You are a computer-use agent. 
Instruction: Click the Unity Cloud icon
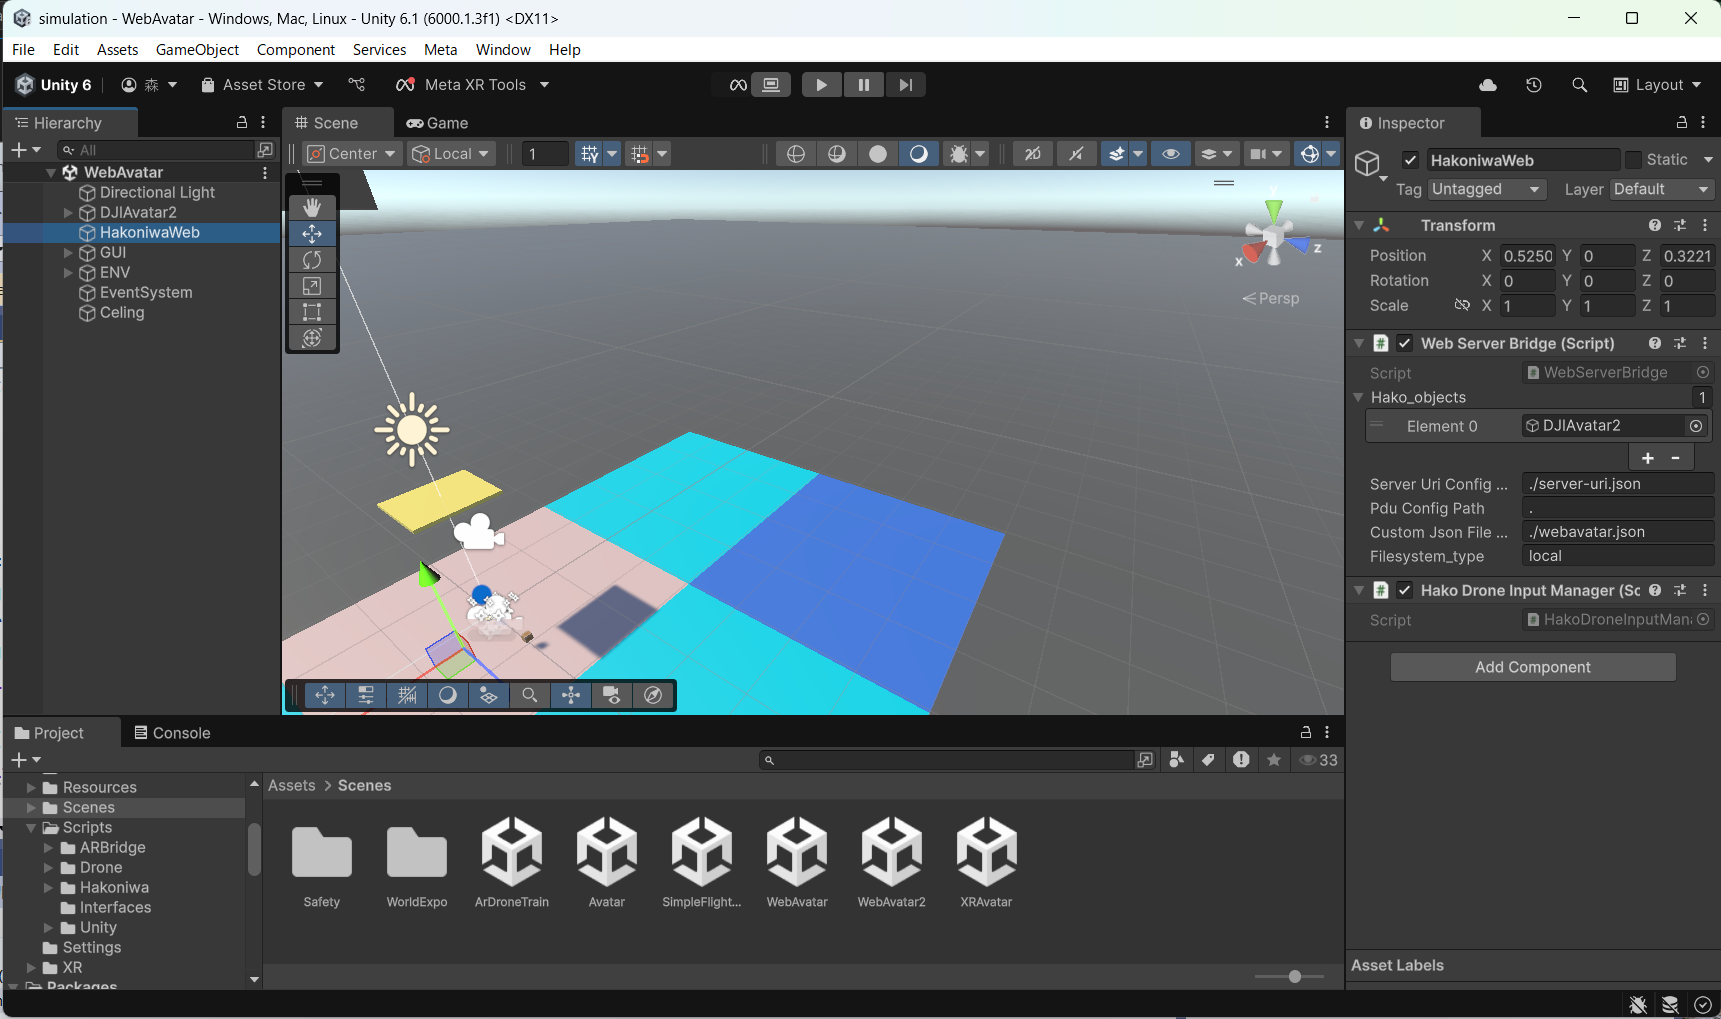pos(1487,85)
